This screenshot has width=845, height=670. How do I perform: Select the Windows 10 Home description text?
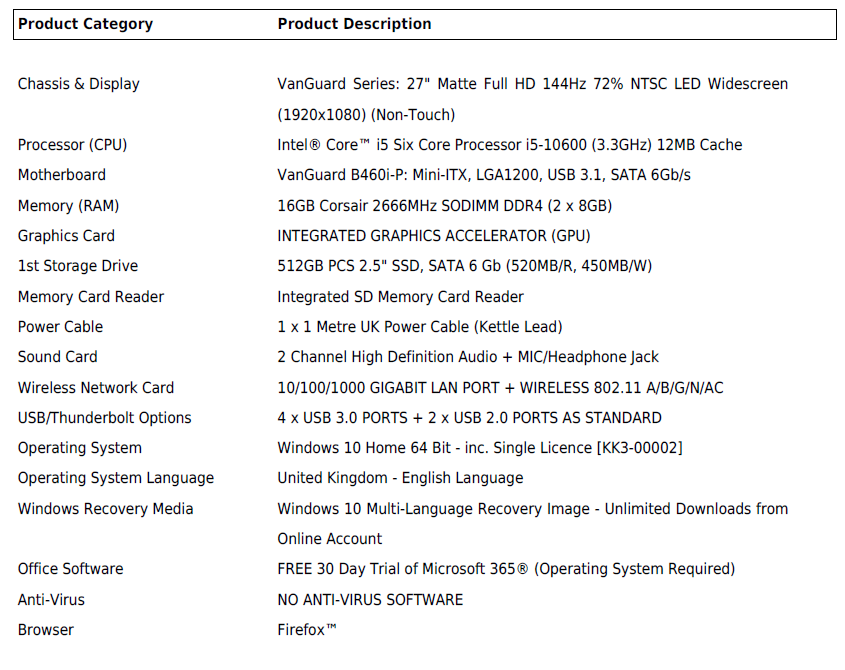479,448
